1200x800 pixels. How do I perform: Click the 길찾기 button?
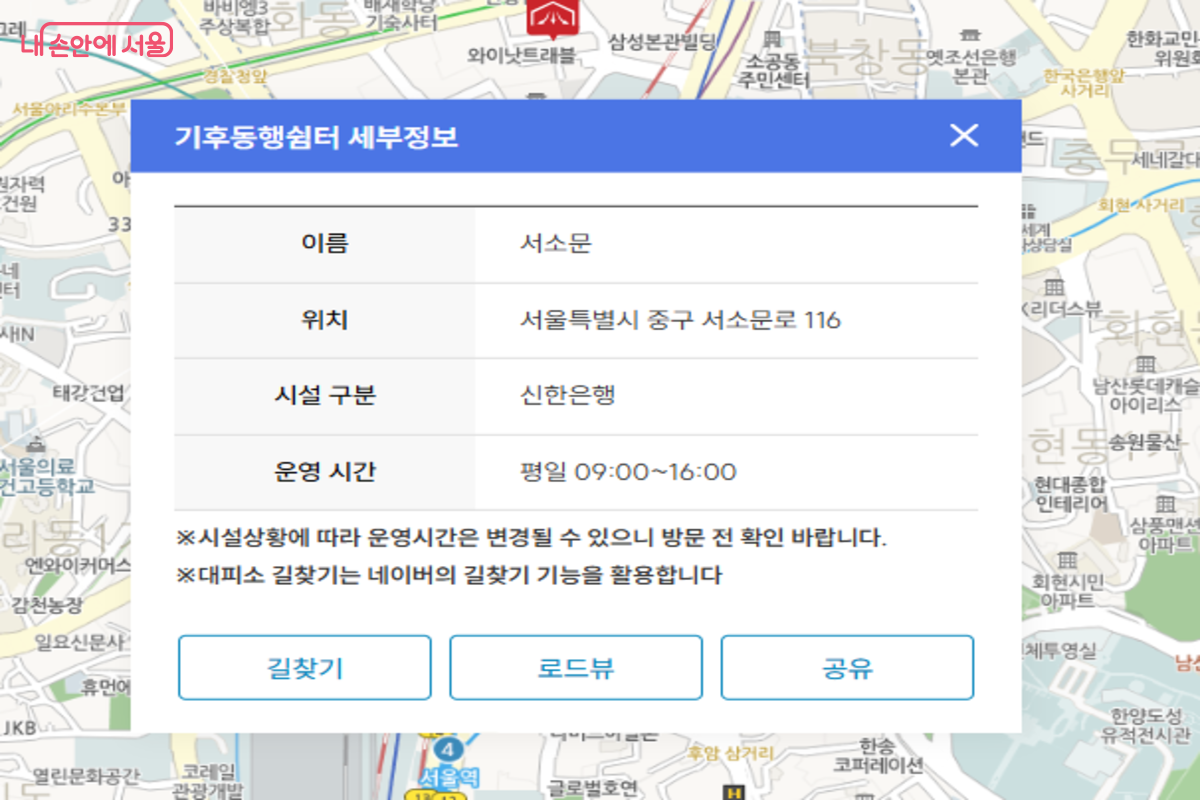(x=305, y=668)
